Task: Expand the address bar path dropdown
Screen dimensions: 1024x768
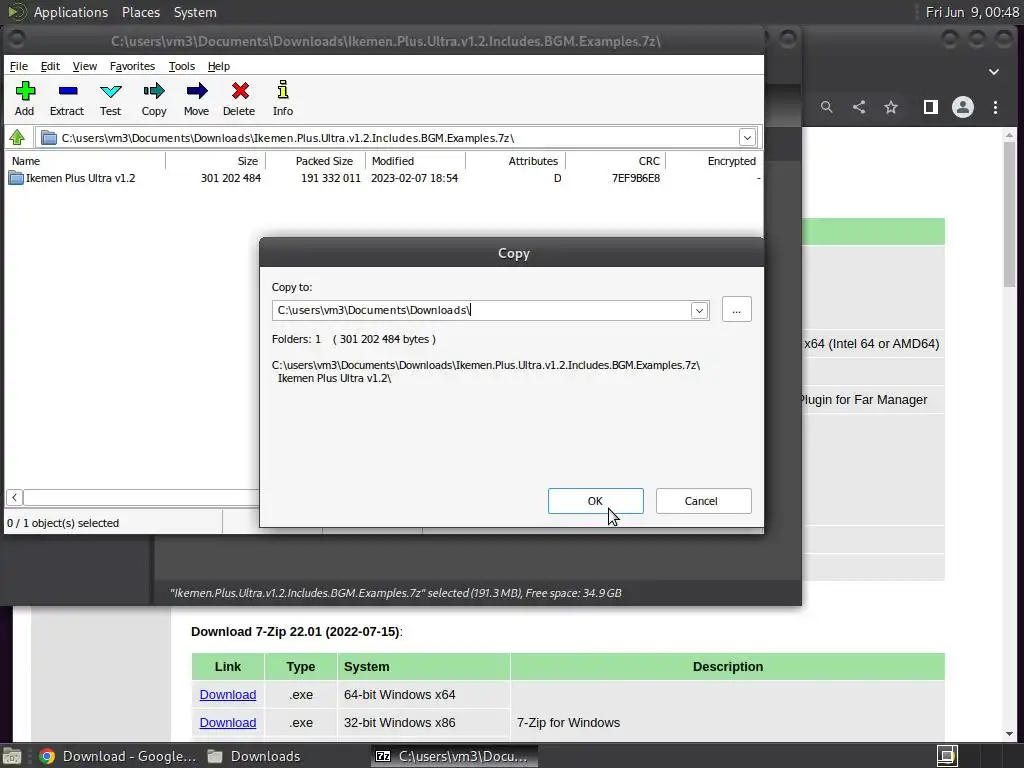Action: point(747,138)
